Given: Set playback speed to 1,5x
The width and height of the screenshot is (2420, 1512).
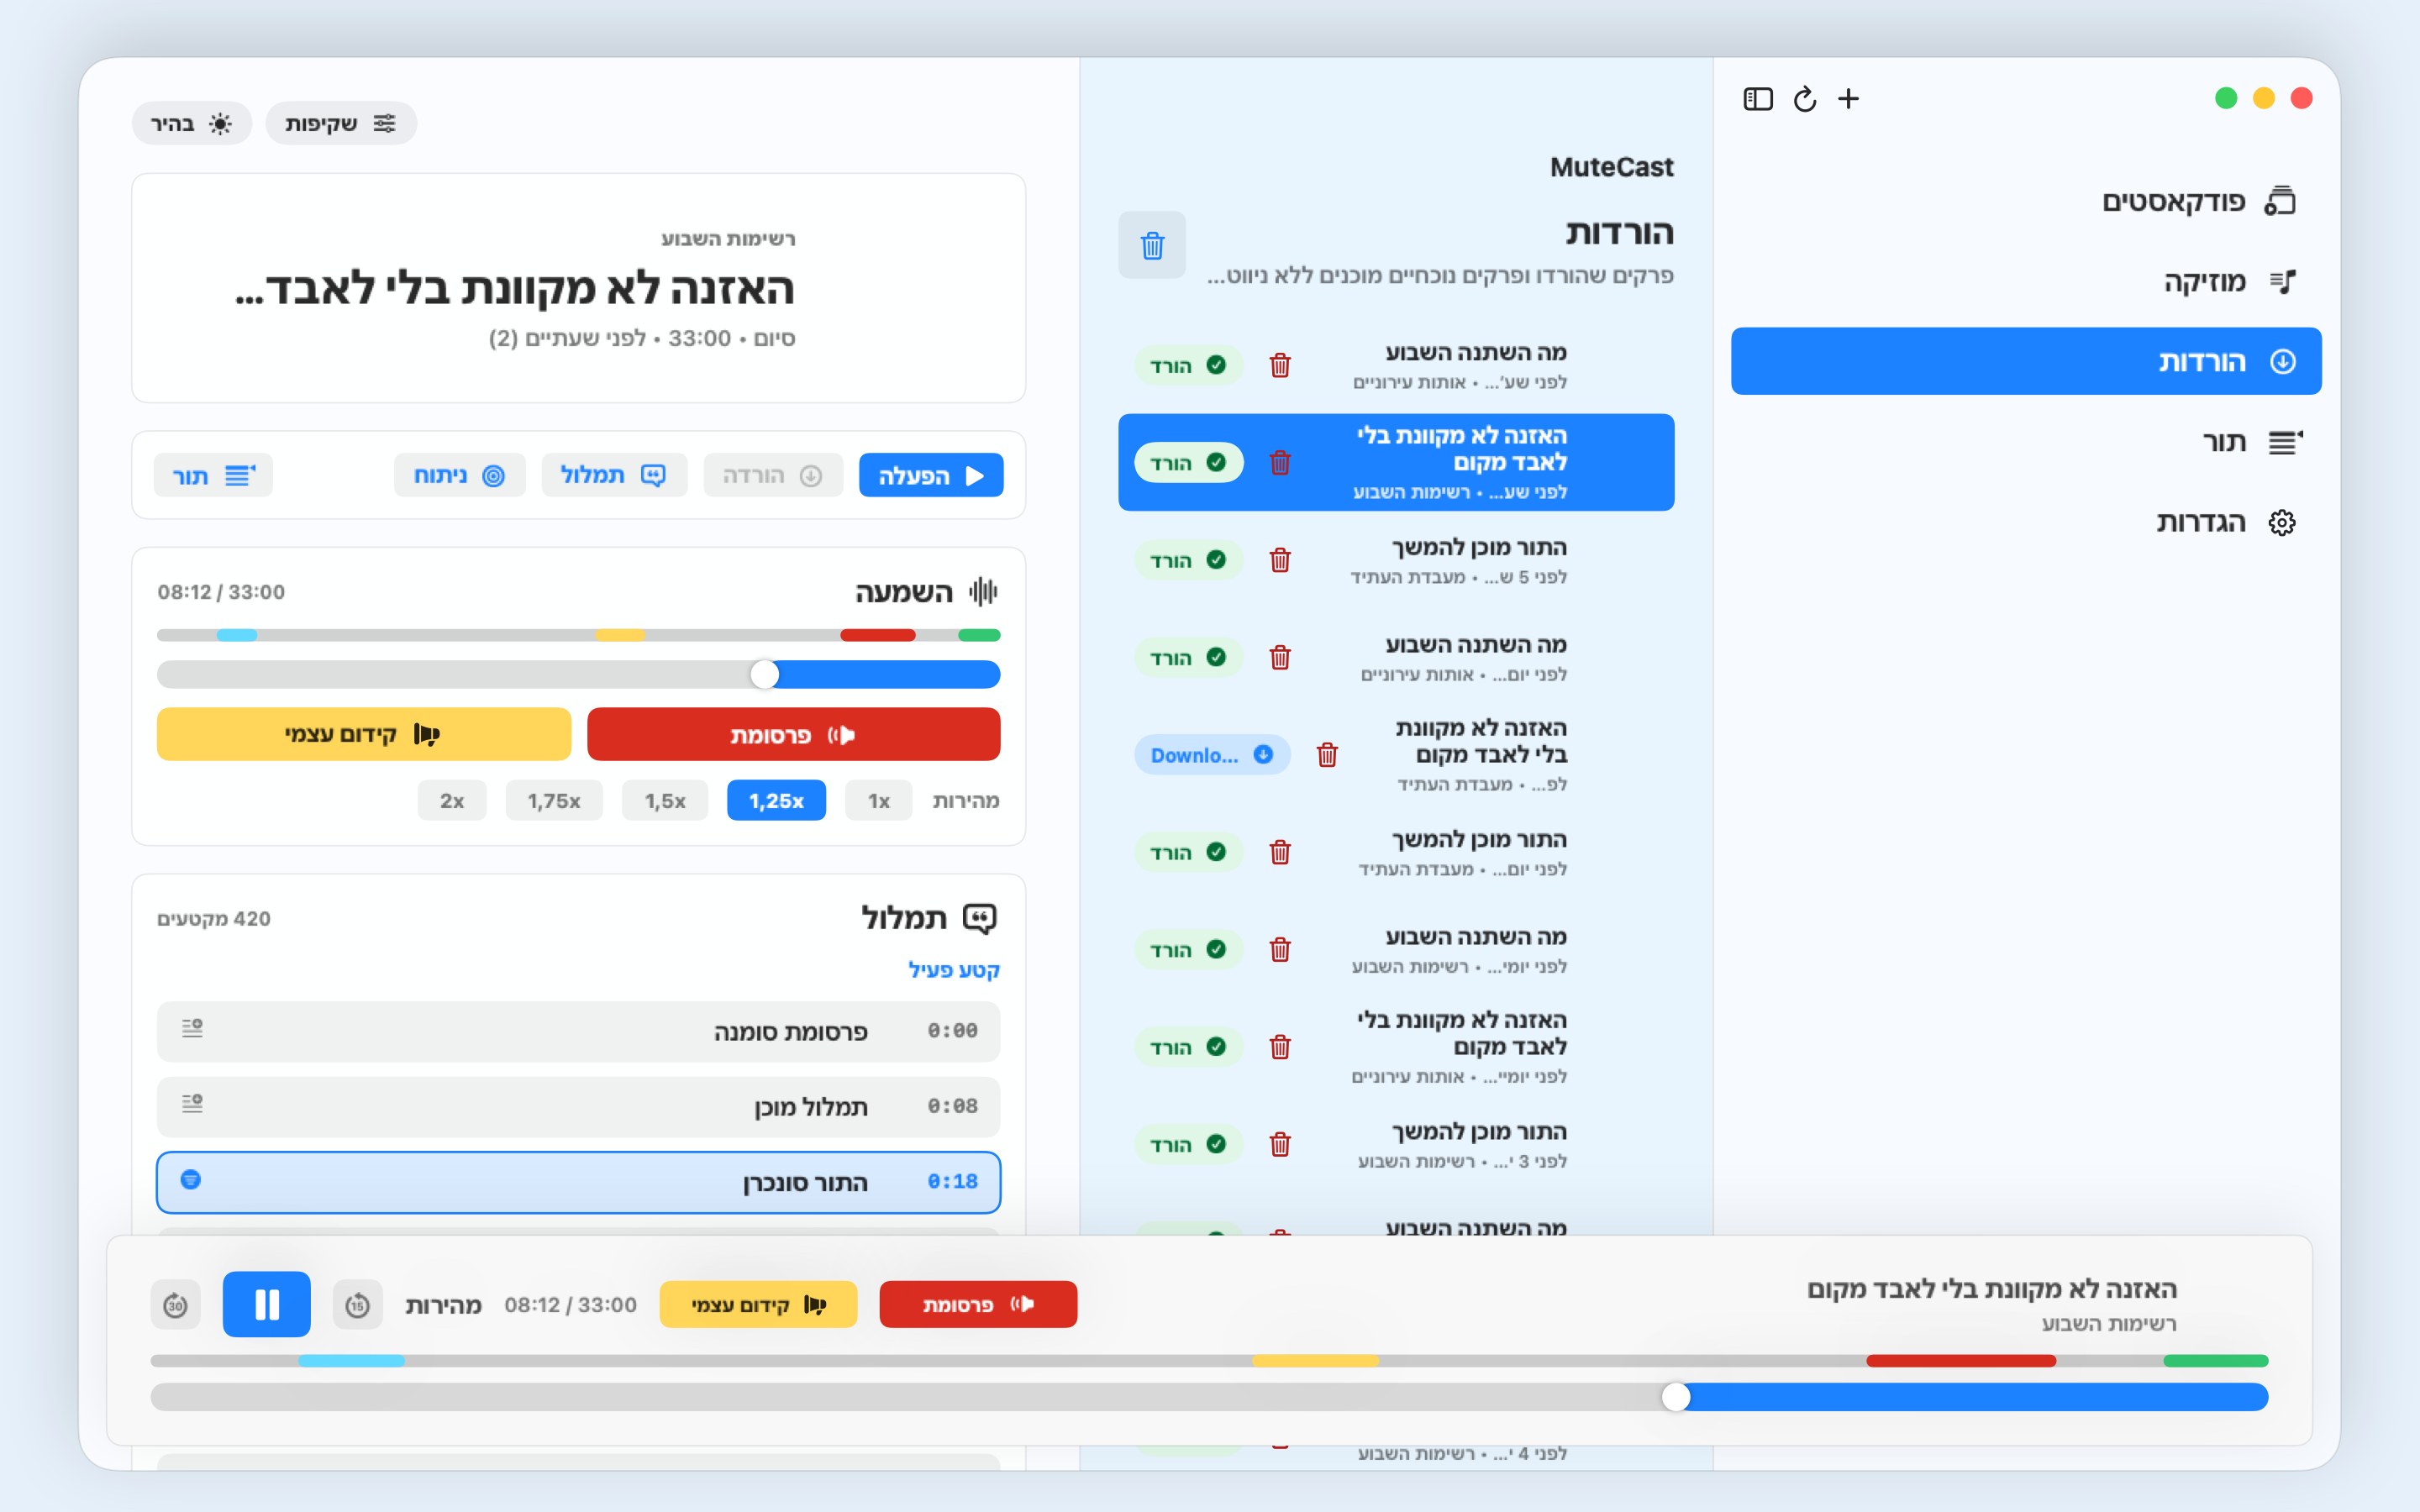Looking at the screenshot, I should [x=664, y=801].
